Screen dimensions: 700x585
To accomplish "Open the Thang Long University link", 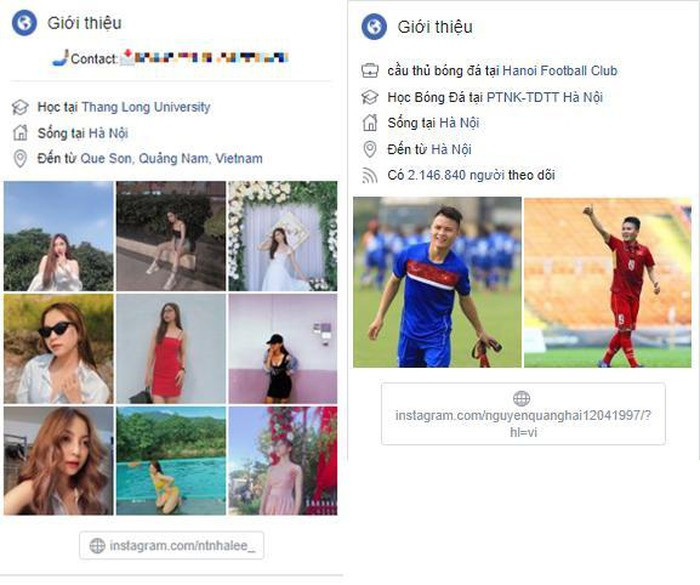I will coord(146,107).
